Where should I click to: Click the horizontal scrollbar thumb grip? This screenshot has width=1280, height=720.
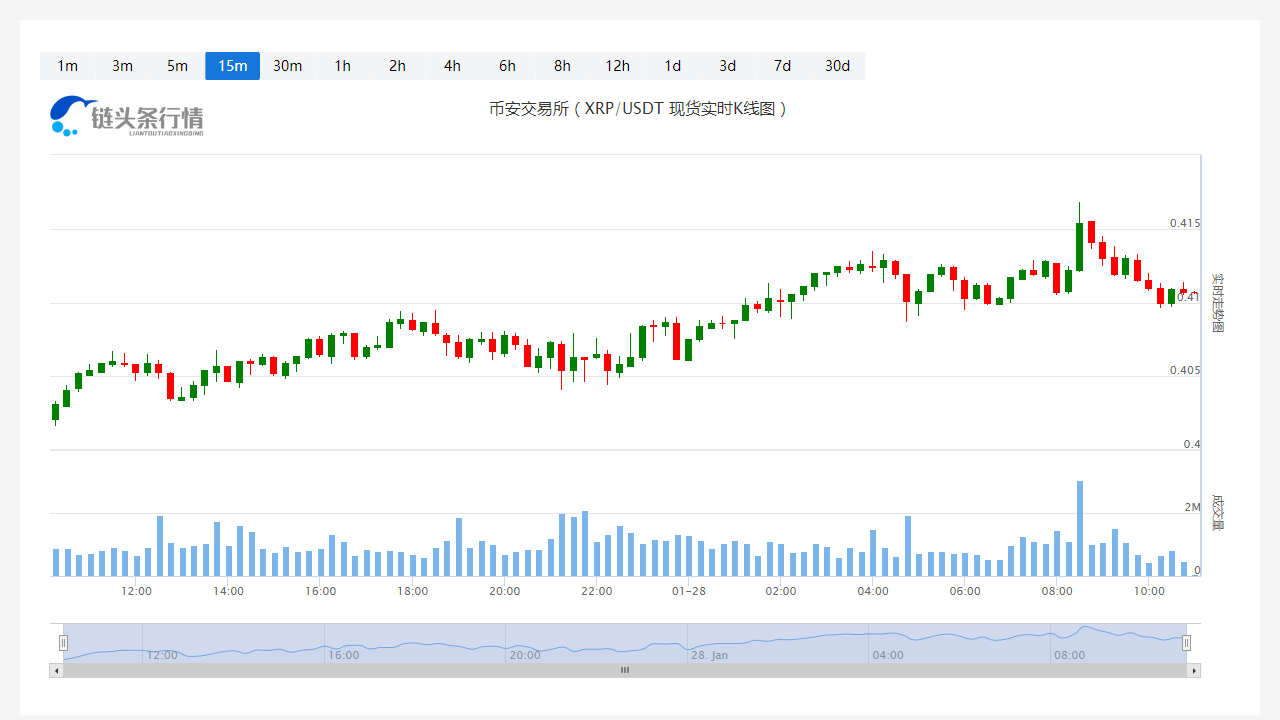coord(625,670)
